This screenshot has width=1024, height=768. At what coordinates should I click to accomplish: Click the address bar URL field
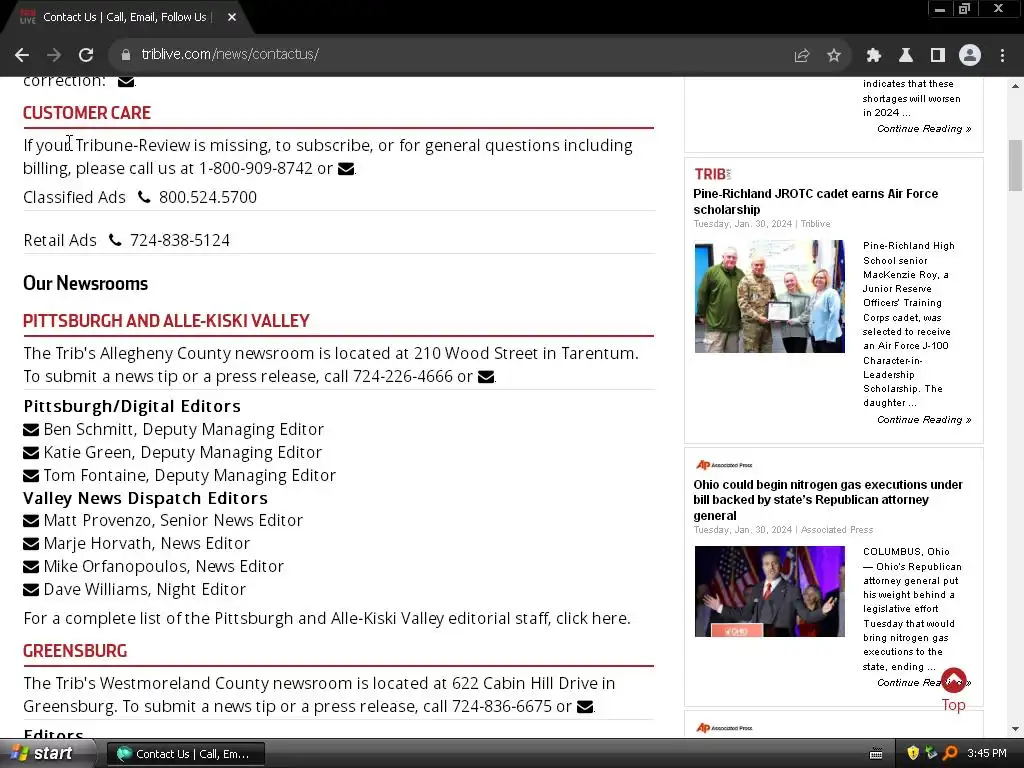pos(457,55)
